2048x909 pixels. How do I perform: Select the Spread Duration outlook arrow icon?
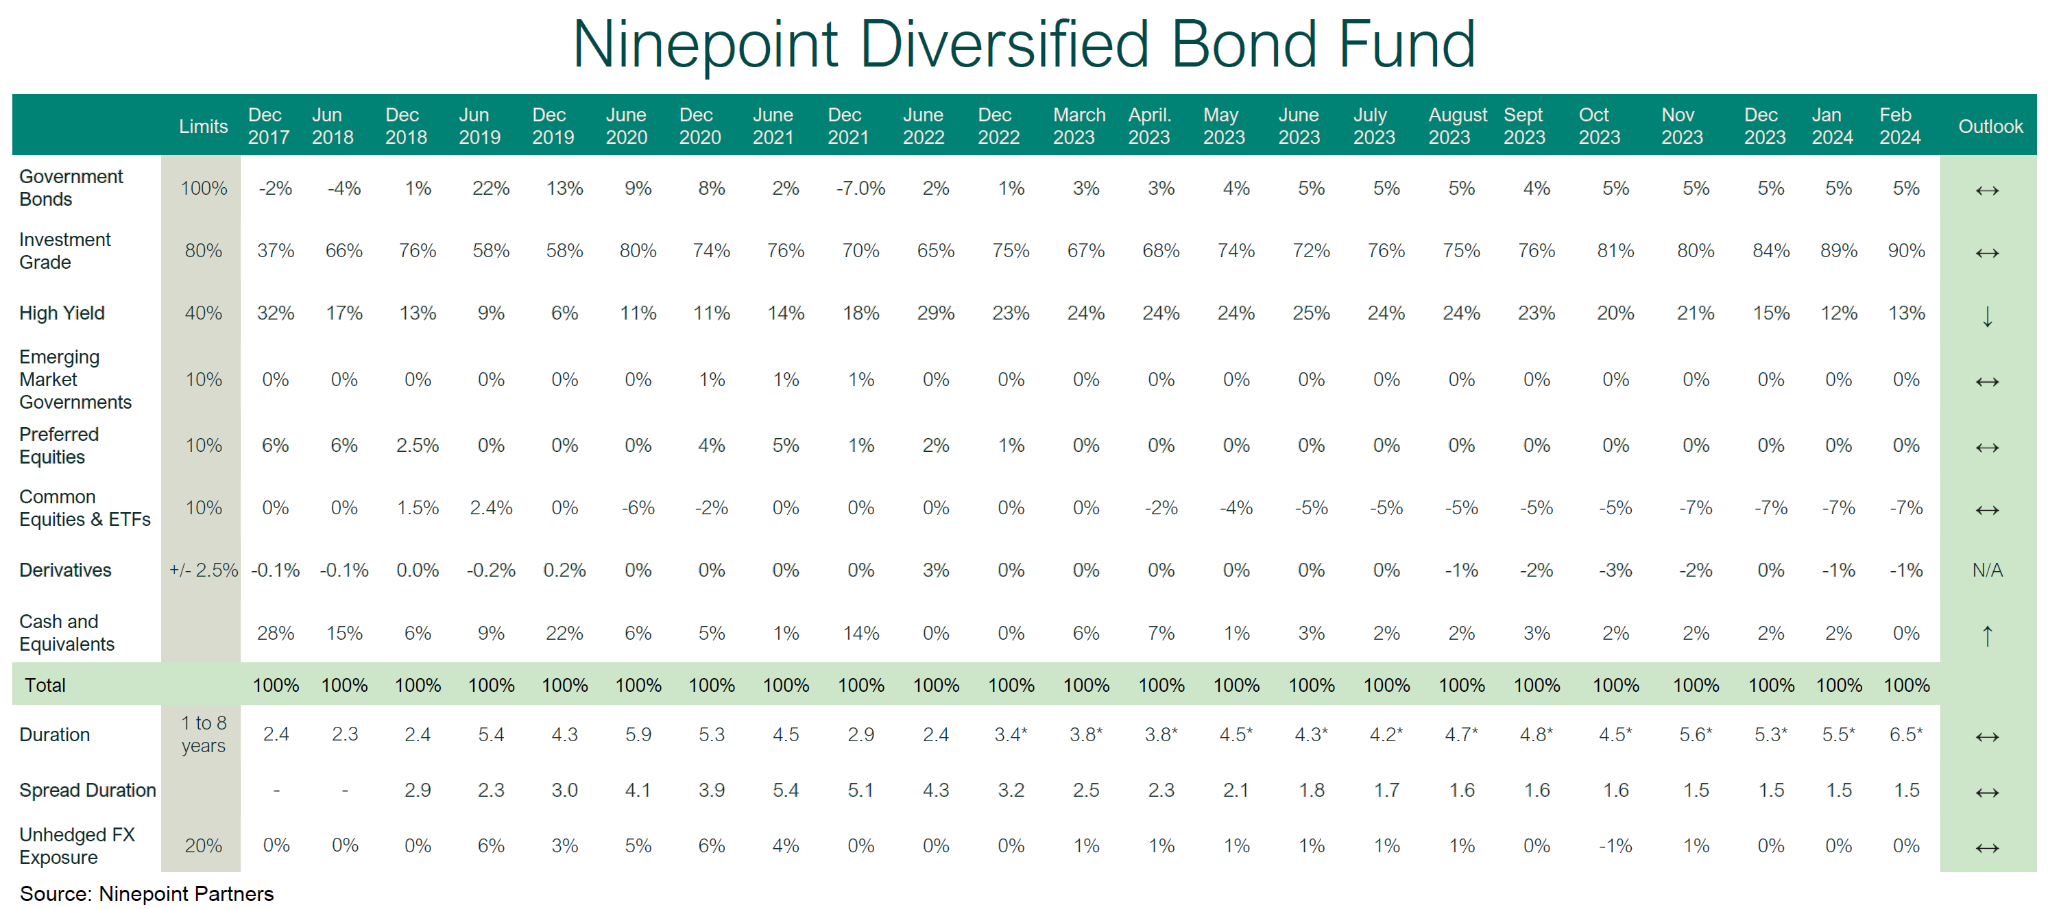tap(1987, 793)
